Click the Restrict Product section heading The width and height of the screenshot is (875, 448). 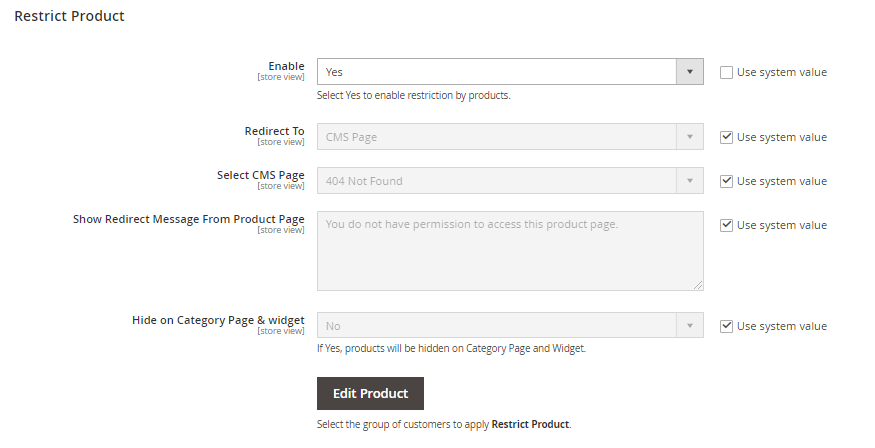(x=69, y=17)
